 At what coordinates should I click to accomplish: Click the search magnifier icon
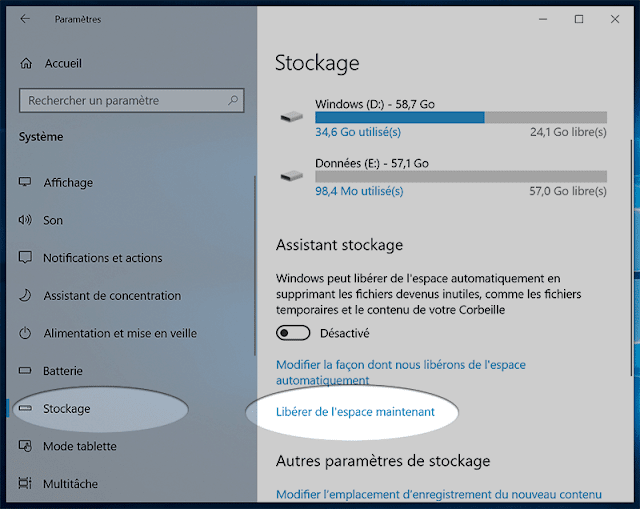(233, 100)
